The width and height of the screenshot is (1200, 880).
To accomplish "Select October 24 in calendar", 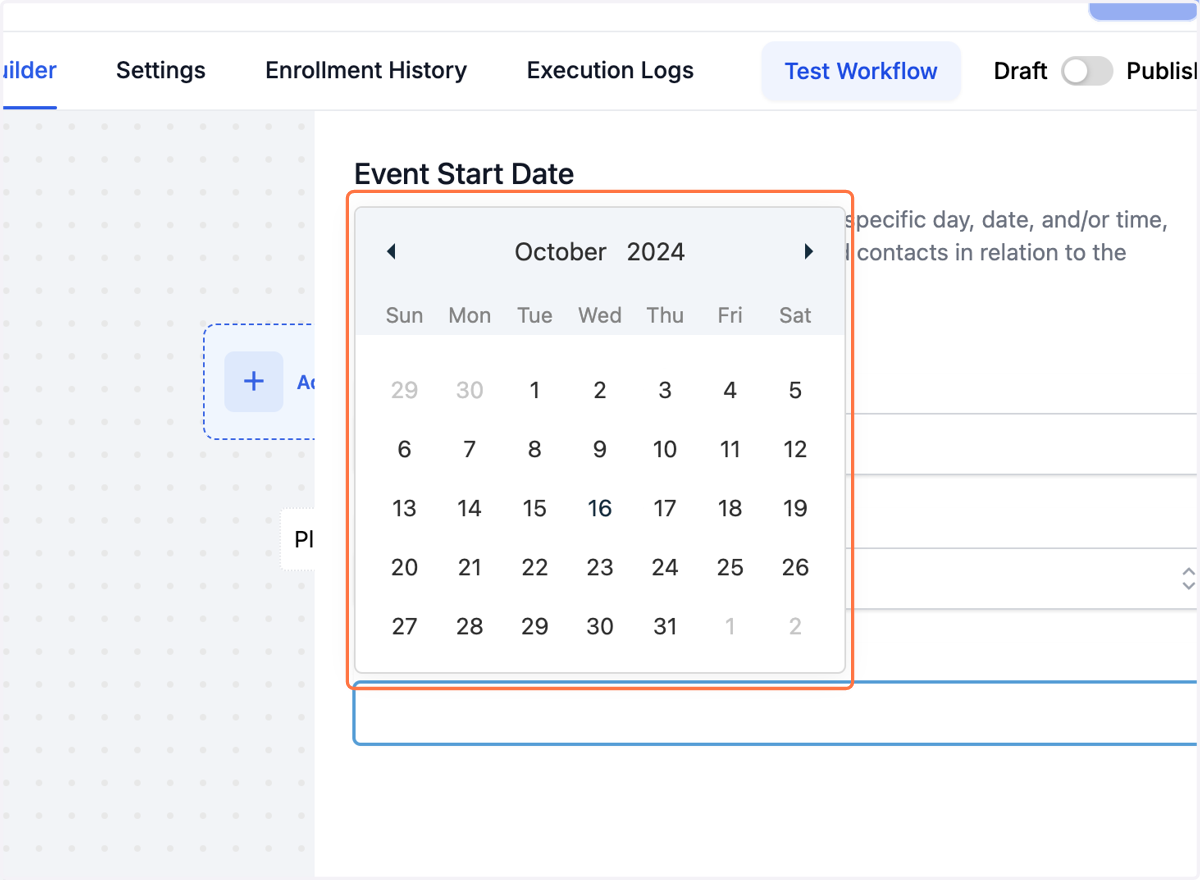I will [x=665, y=567].
